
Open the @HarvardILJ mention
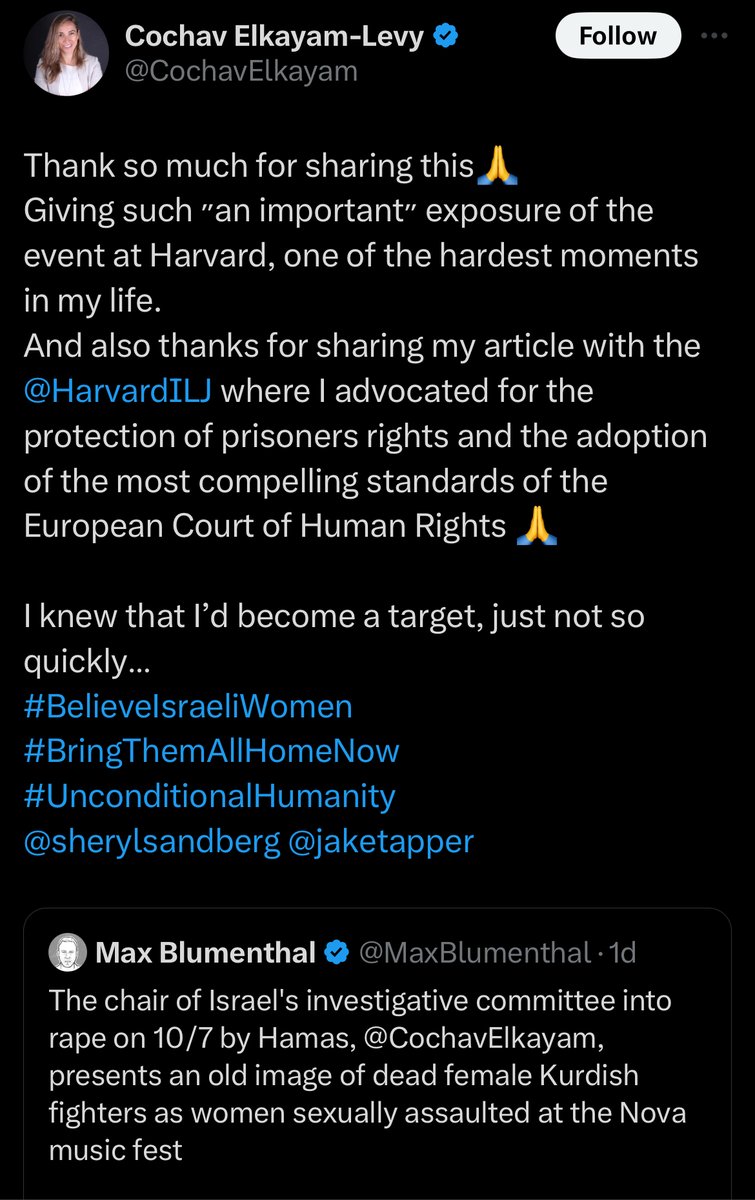coord(116,390)
